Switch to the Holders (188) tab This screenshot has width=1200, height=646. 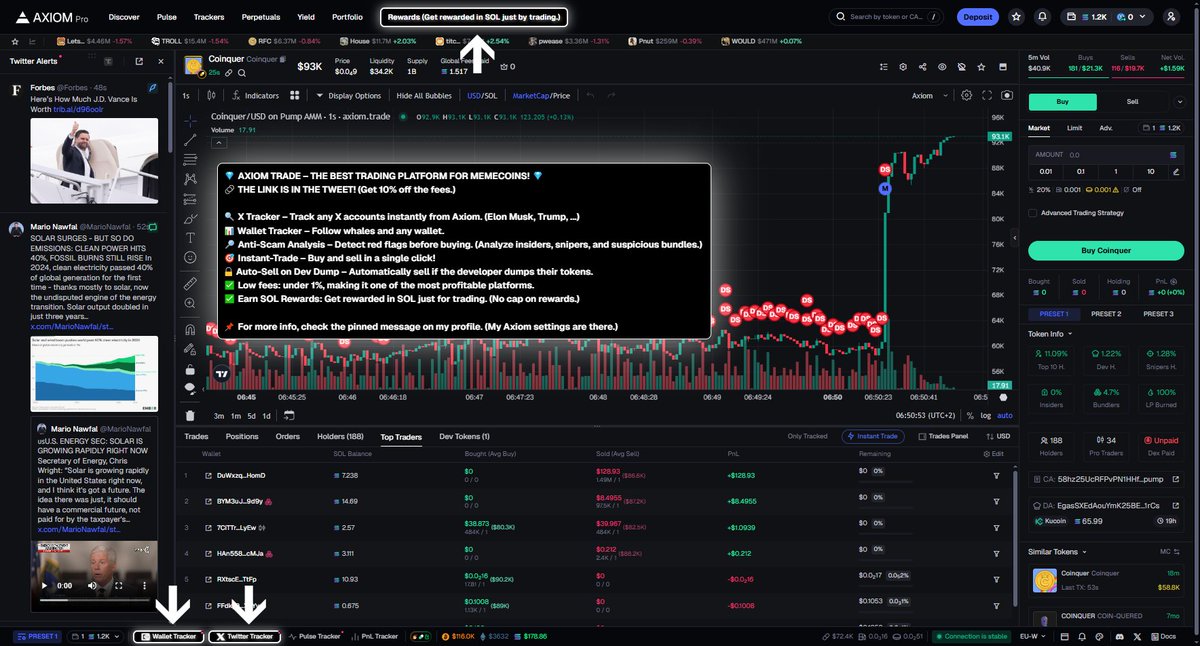point(341,437)
